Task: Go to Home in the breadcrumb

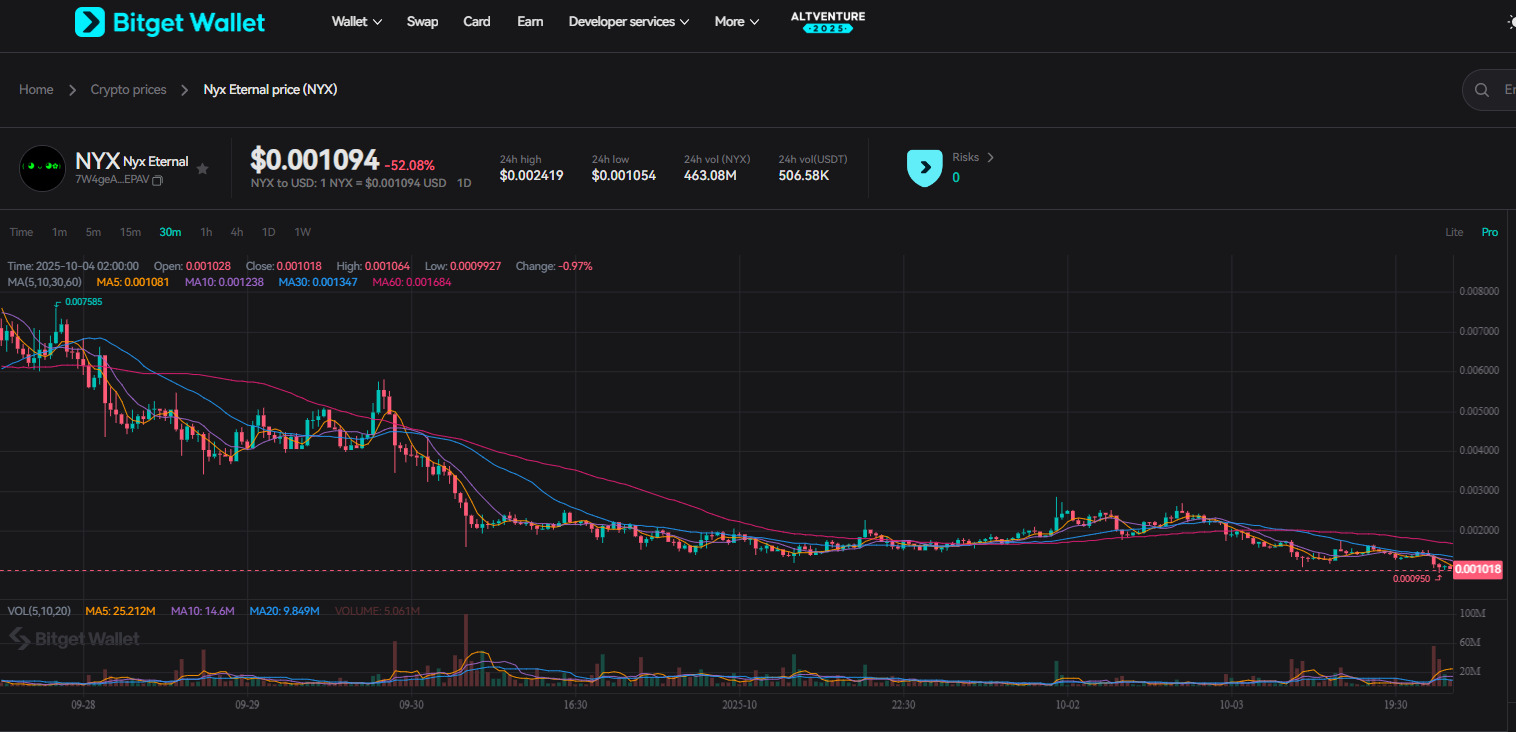Action: click(36, 90)
